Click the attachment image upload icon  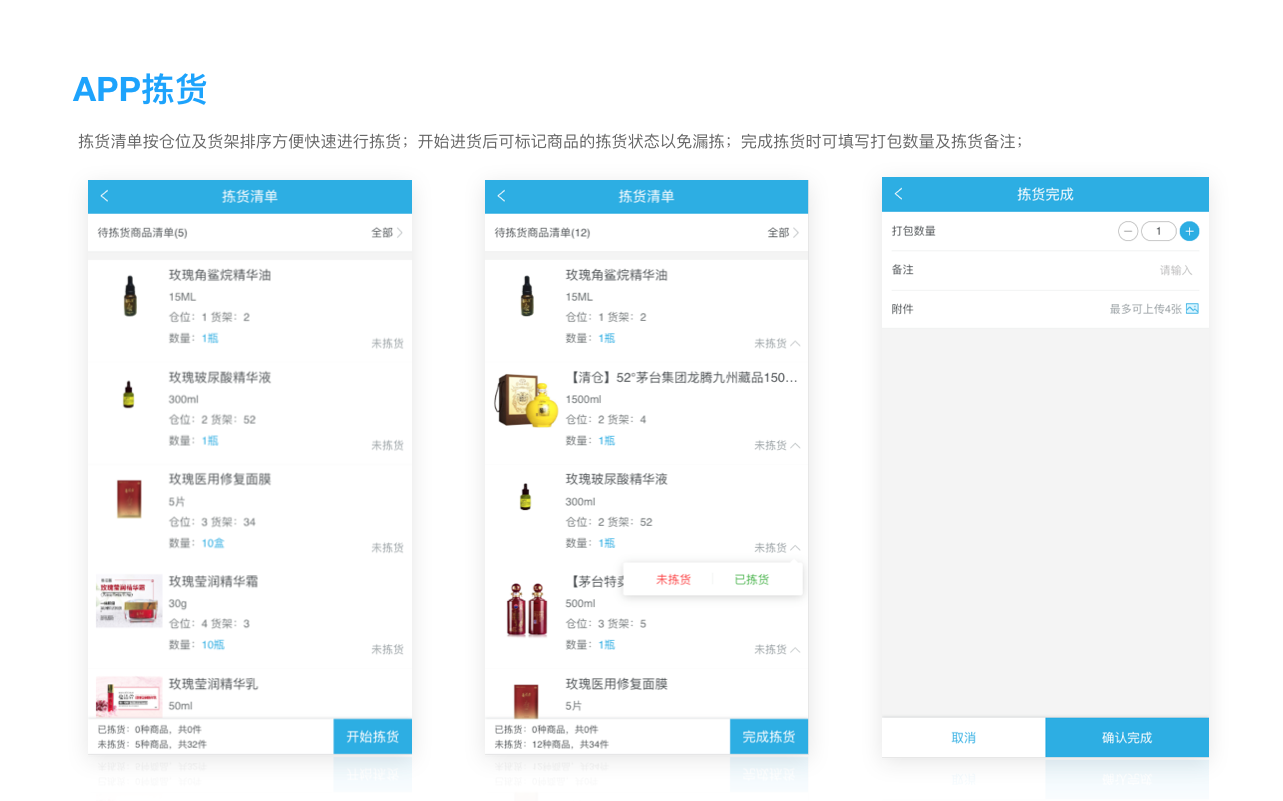pos(1192,309)
